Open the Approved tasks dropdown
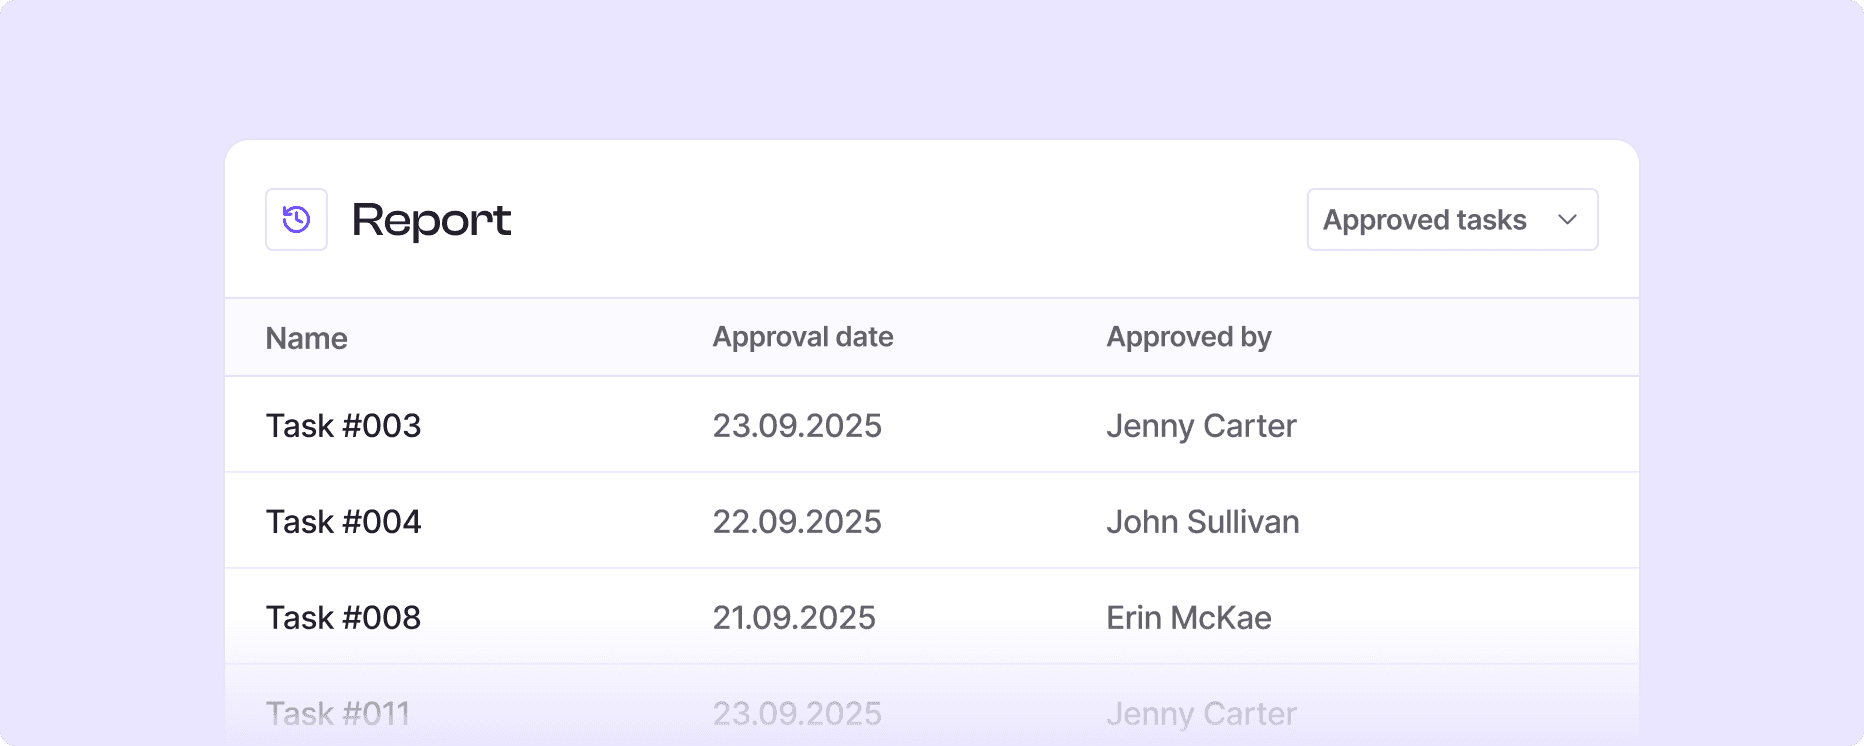The width and height of the screenshot is (1864, 746). coord(1451,219)
